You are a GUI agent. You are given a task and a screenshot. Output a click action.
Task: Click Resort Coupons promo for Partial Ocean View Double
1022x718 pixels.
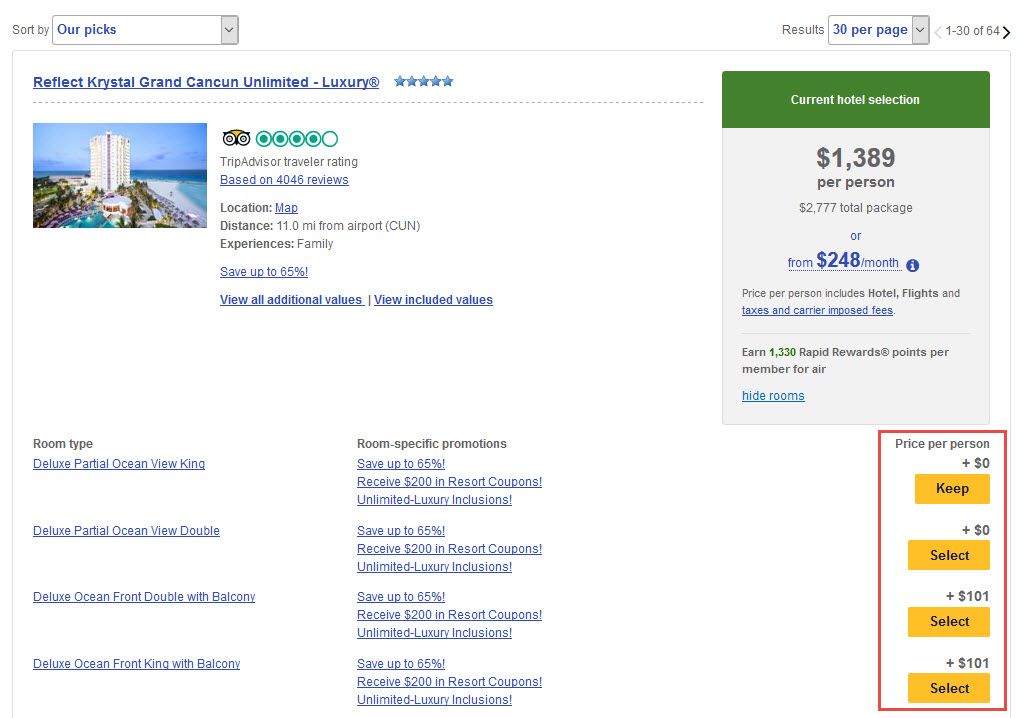tap(450, 549)
